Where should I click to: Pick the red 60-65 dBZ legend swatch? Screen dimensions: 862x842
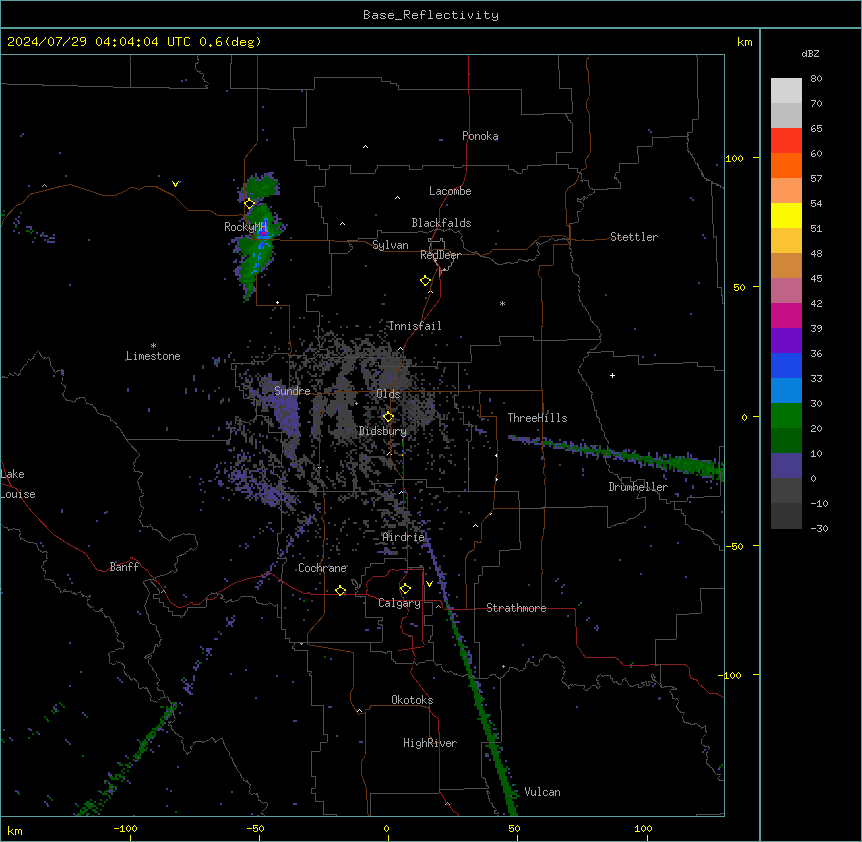[x=786, y=141]
